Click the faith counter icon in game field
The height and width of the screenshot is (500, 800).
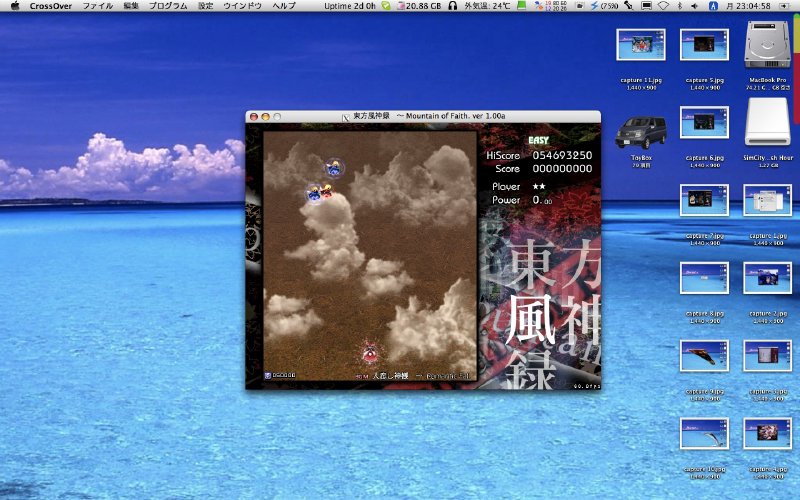[x=267, y=376]
